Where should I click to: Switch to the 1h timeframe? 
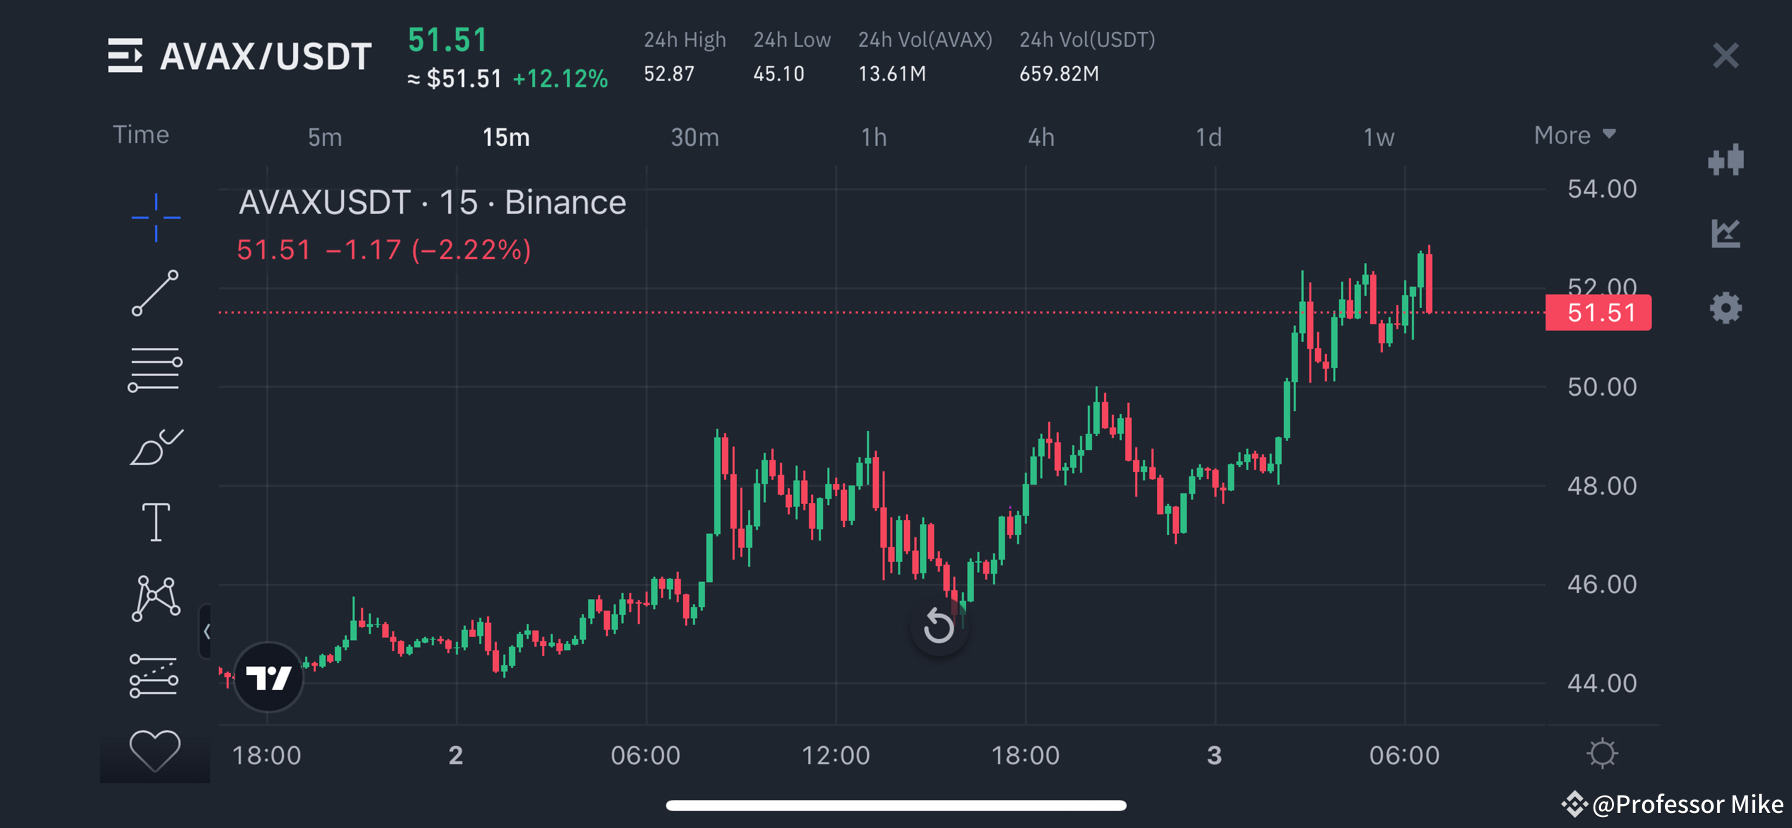click(x=873, y=137)
